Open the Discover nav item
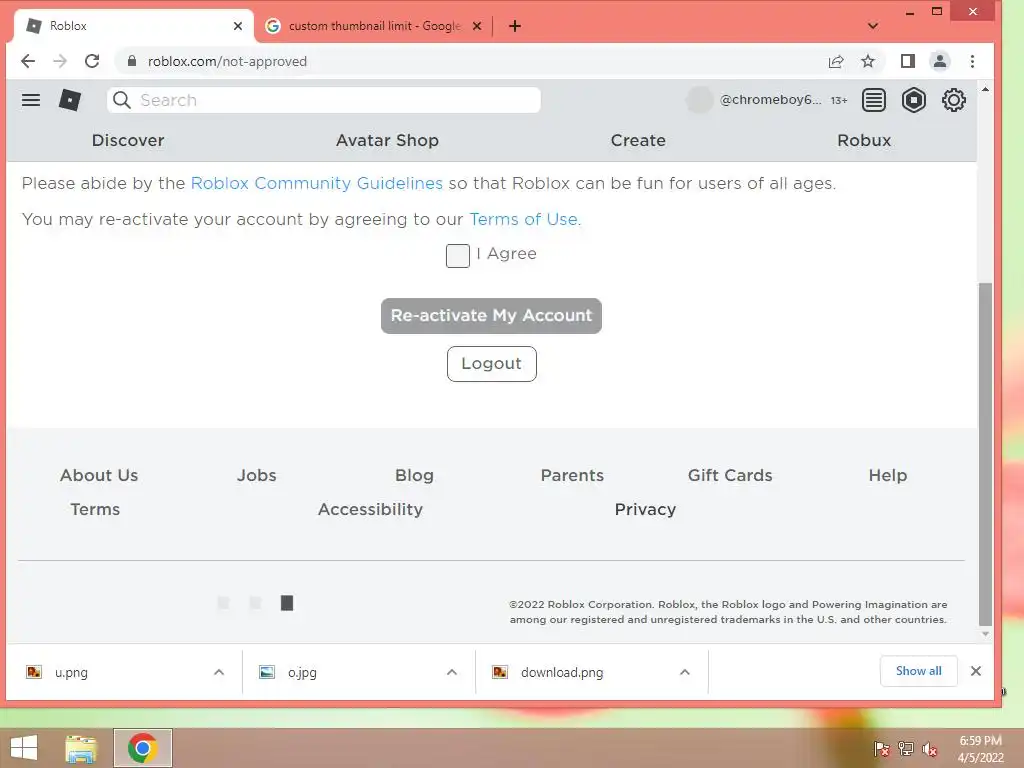Viewport: 1024px width, 768px height. 128,140
